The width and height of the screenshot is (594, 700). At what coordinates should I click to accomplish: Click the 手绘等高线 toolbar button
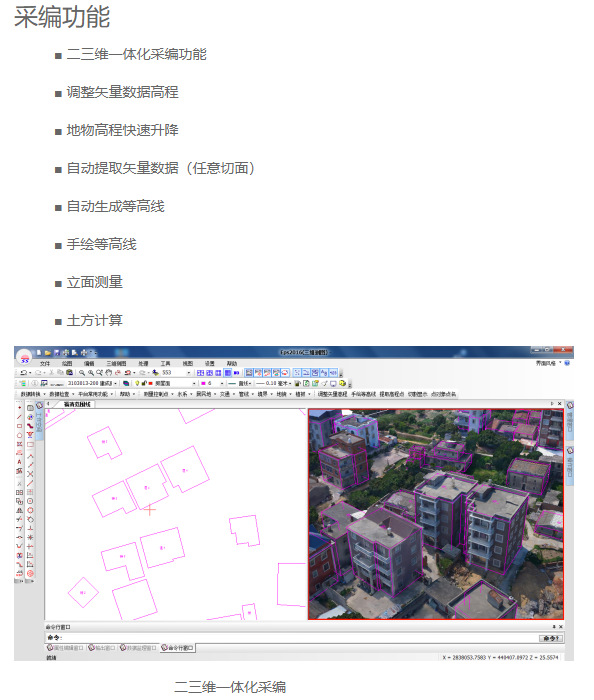[363, 394]
